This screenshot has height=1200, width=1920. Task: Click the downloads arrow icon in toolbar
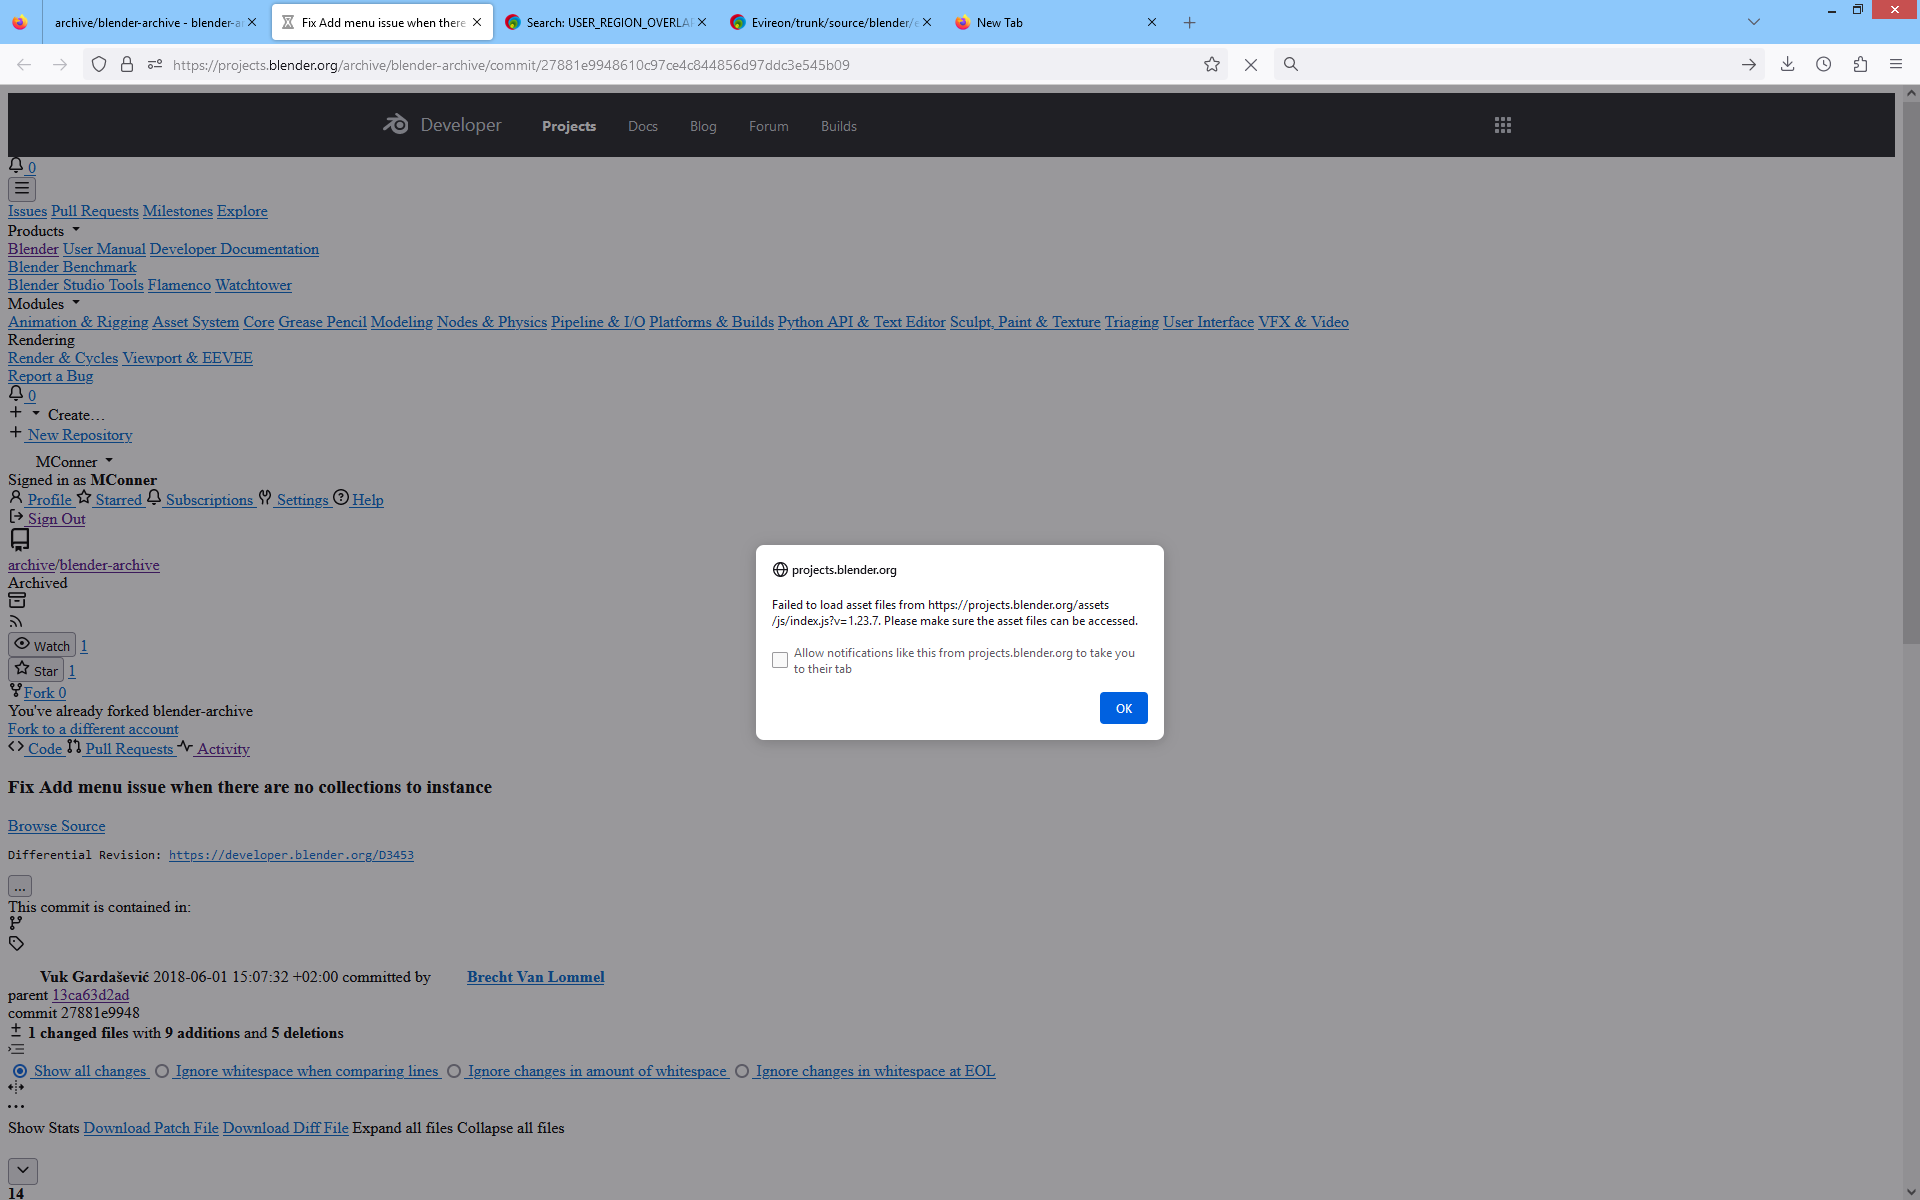coord(1787,64)
